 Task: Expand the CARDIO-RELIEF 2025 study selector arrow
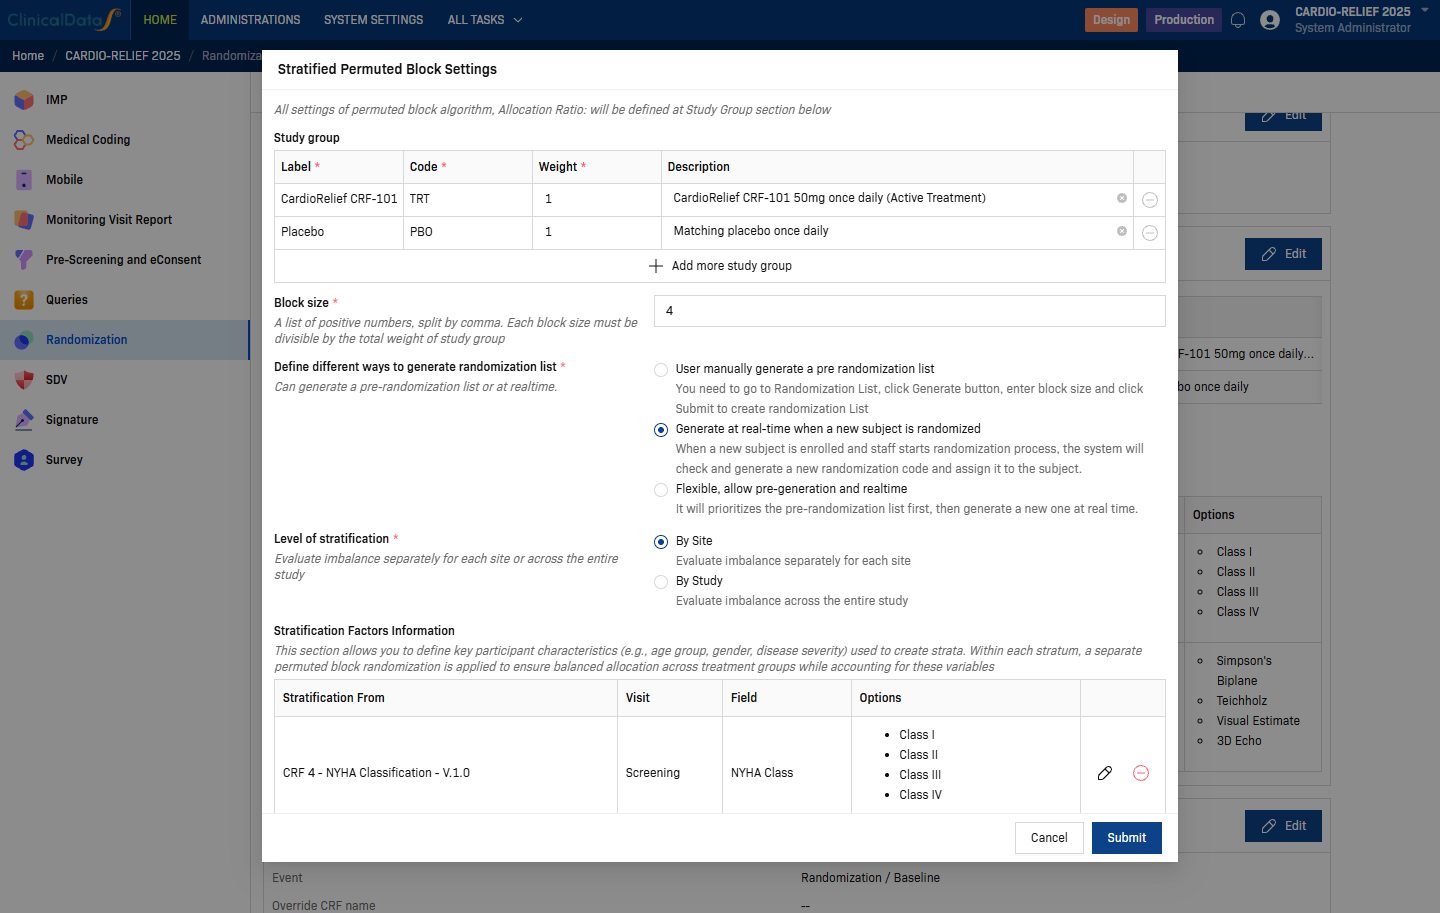pos(1425,10)
